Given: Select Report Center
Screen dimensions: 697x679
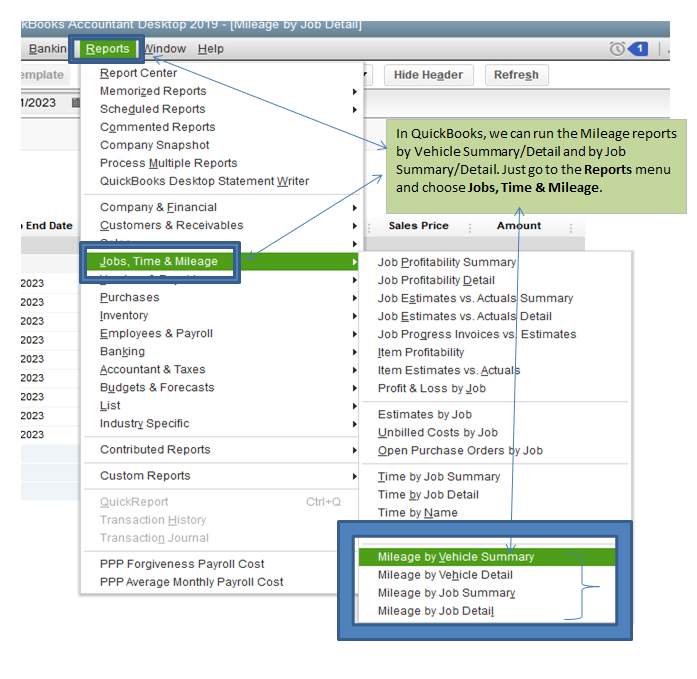Looking at the screenshot, I should point(221,73).
